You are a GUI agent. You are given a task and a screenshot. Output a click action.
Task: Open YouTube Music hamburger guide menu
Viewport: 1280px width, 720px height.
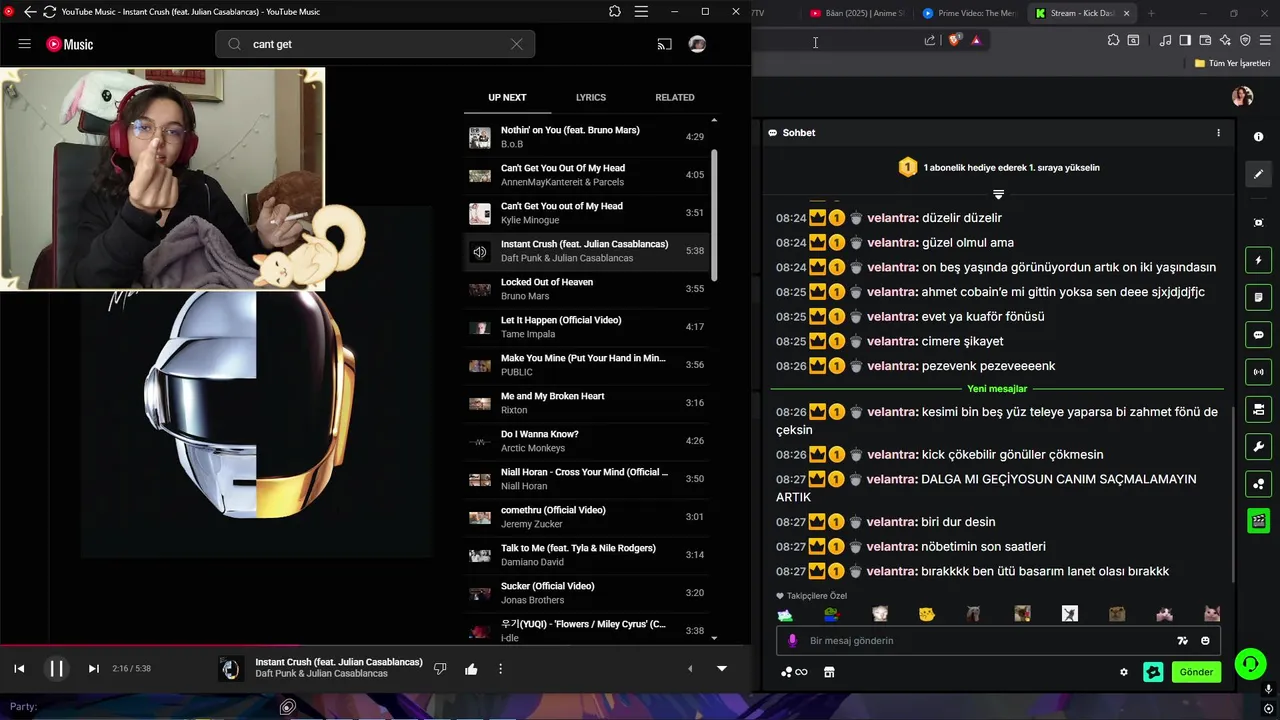tap(25, 44)
